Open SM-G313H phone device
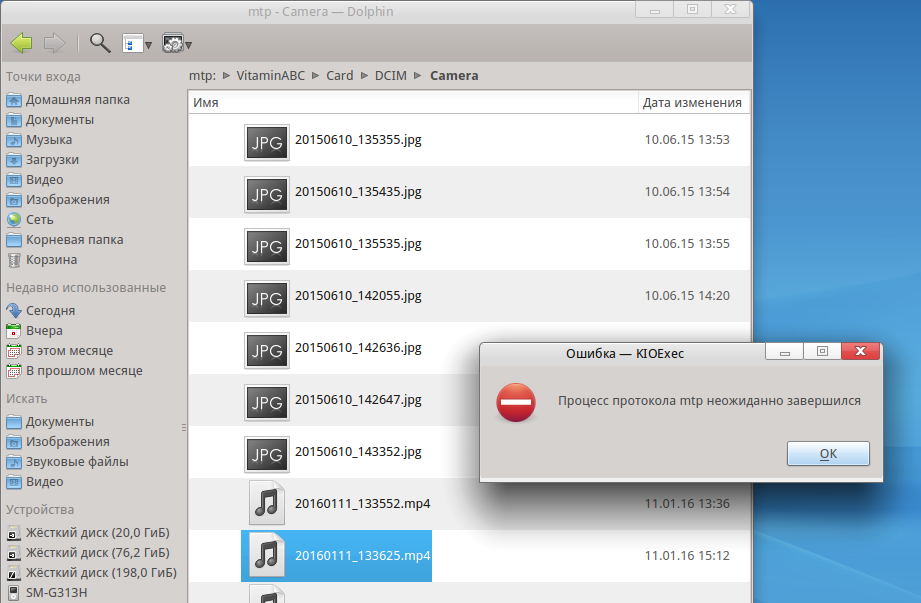Image resolution: width=921 pixels, height=603 pixels. [46, 592]
